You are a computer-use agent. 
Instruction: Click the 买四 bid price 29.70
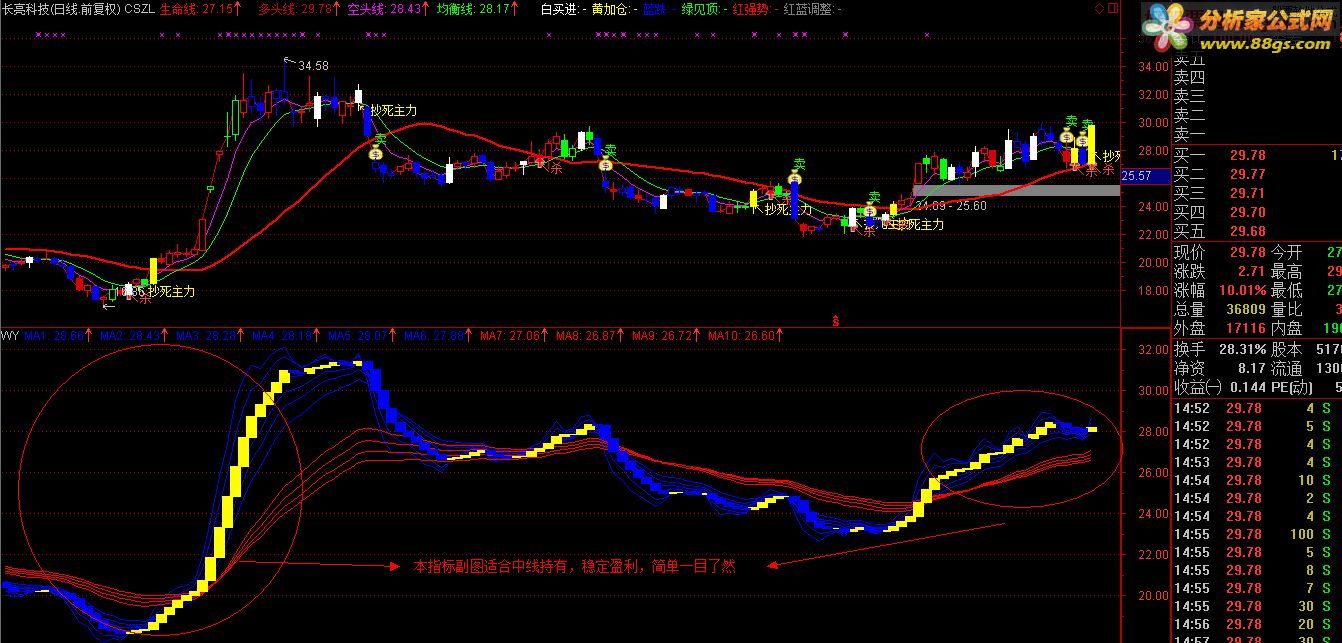pos(1248,213)
